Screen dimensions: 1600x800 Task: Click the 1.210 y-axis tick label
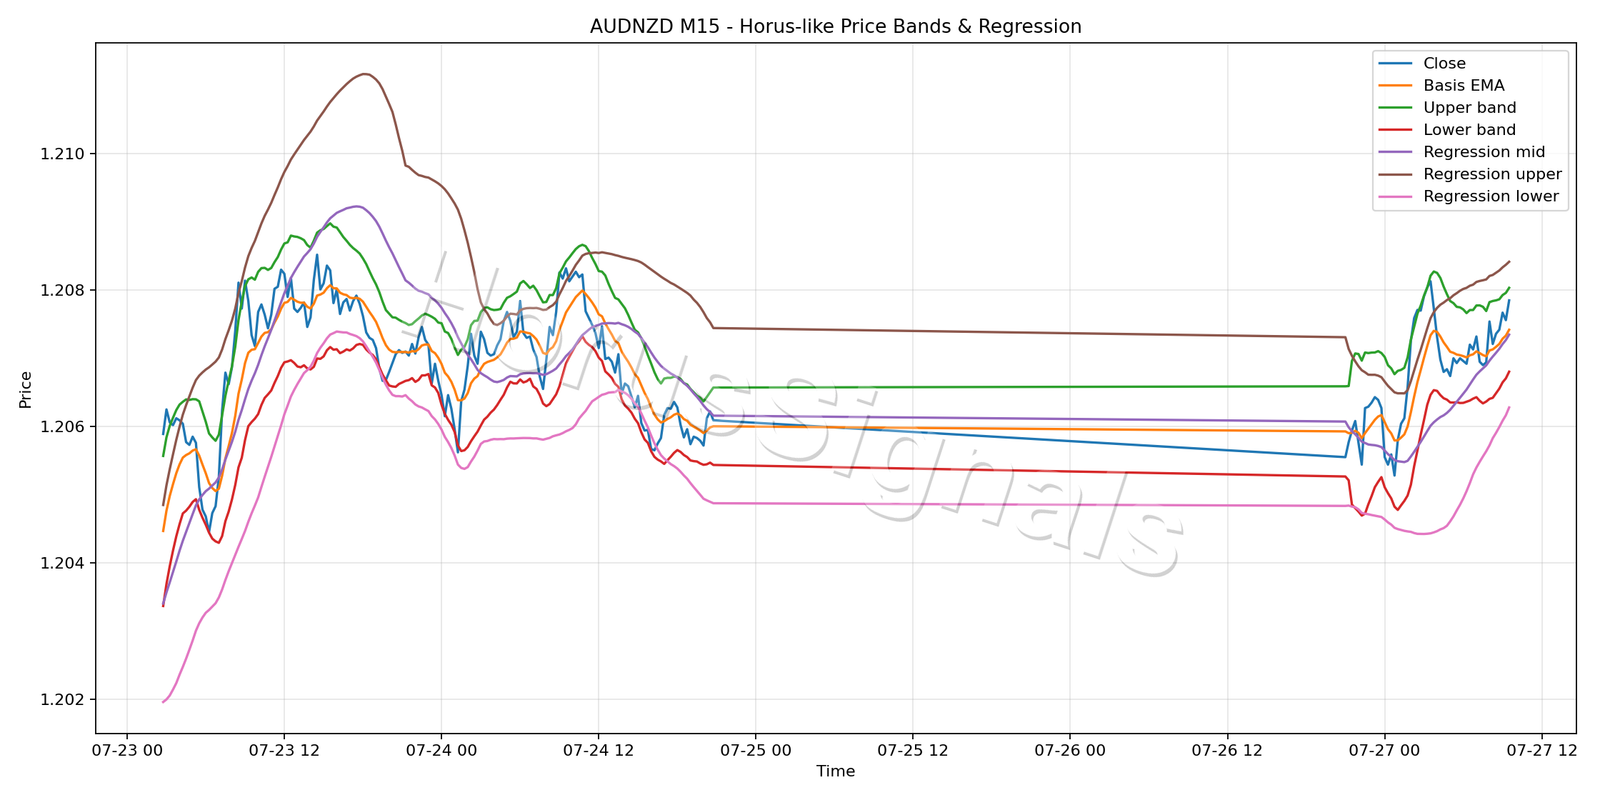tap(62, 154)
